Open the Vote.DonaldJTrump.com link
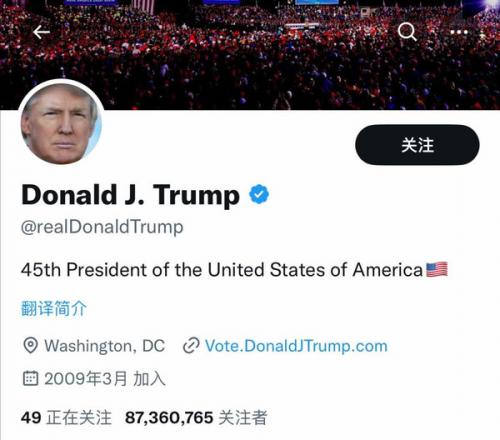Screen dimensions: 500x440 click(296, 346)
